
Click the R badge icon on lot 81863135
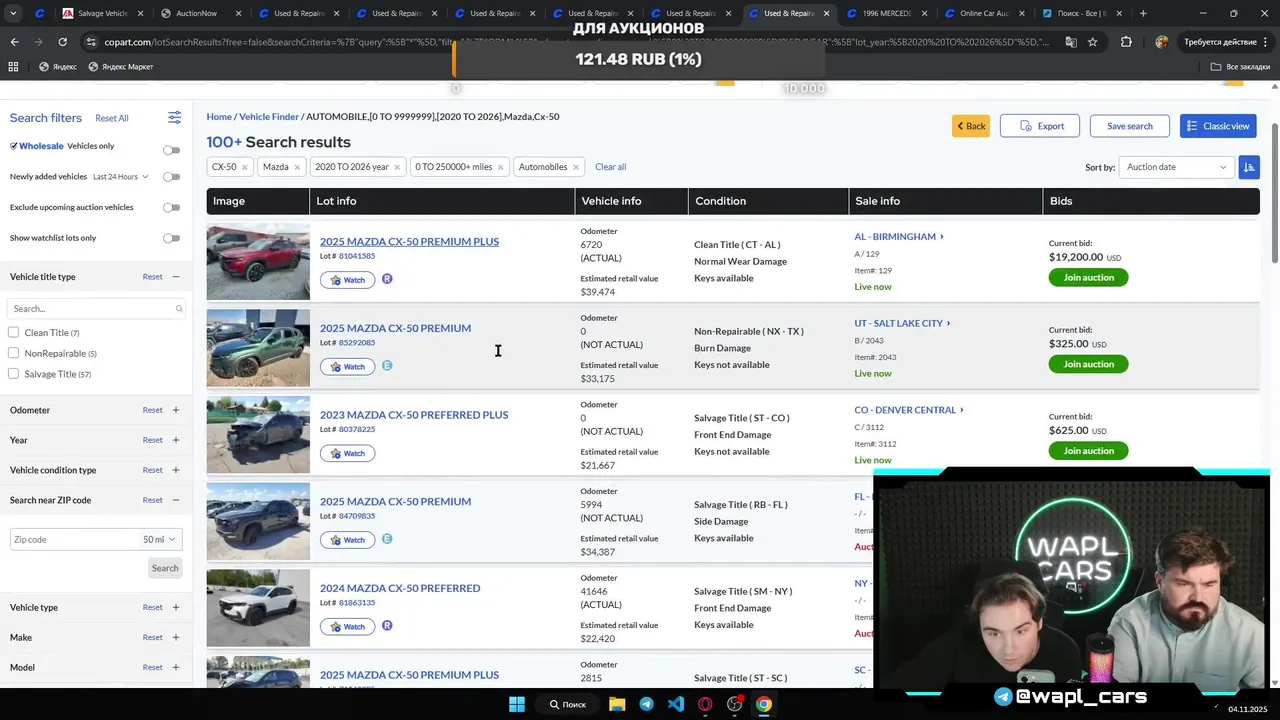click(387, 626)
